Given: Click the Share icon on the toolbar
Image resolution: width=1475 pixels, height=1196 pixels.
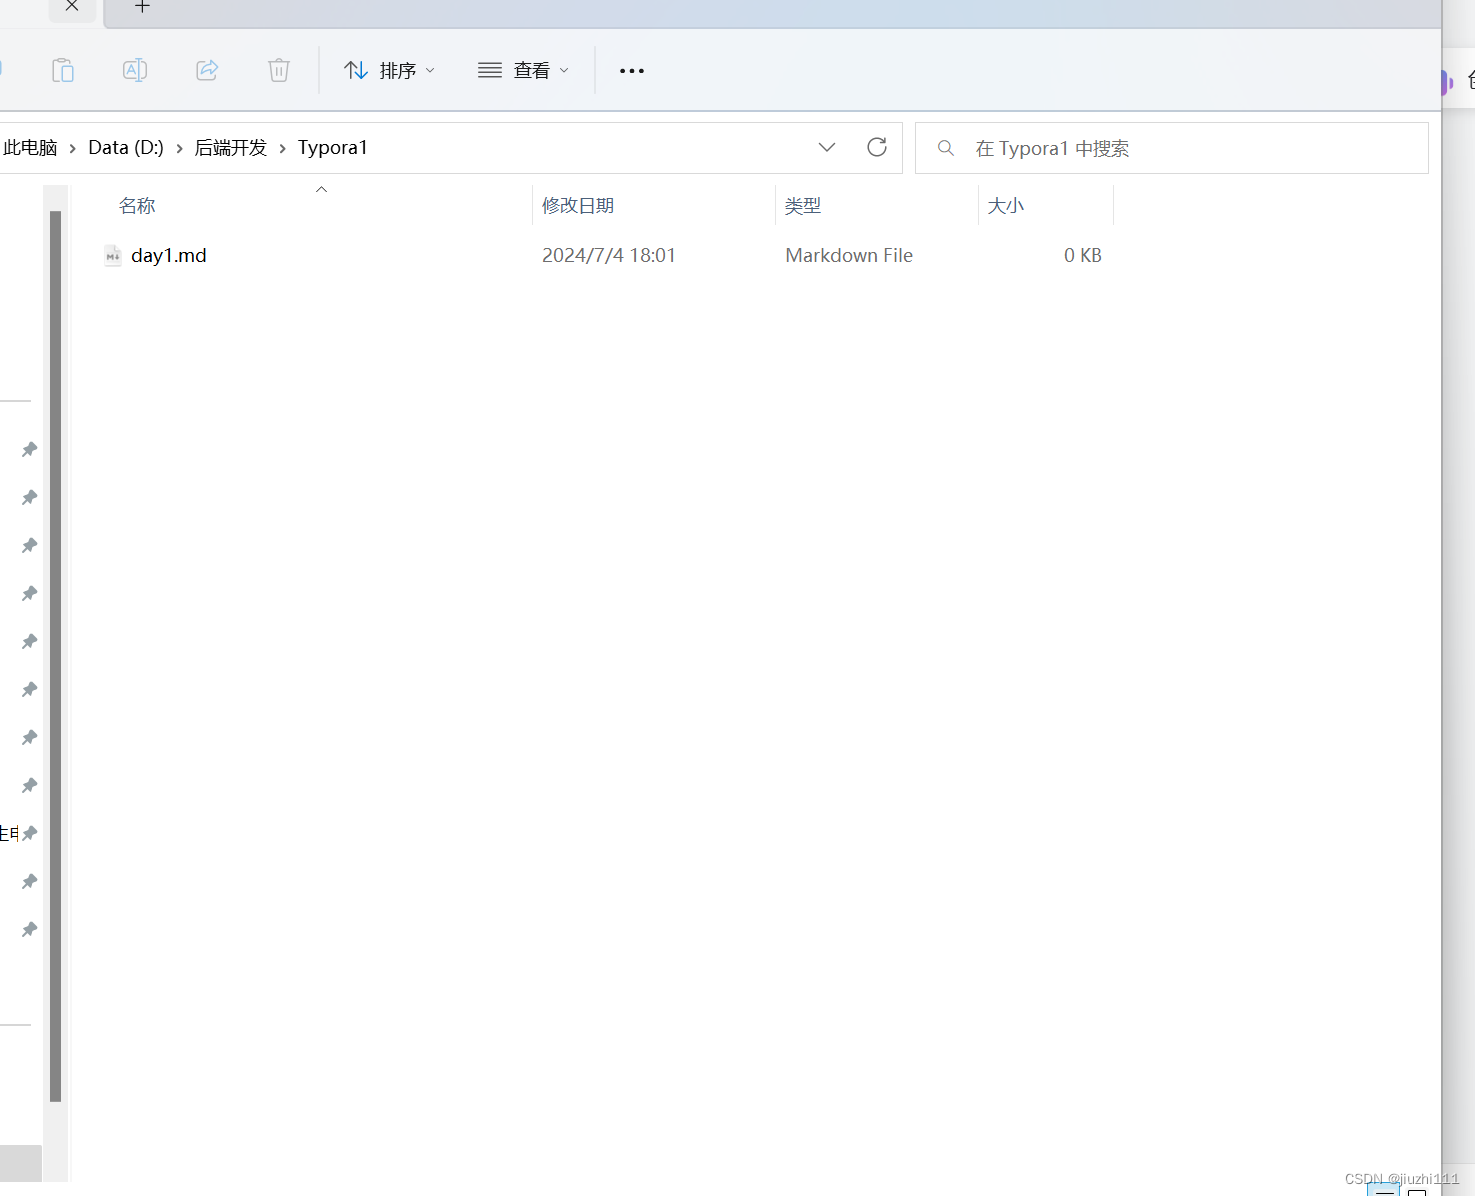Looking at the screenshot, I should click(207, 70).
